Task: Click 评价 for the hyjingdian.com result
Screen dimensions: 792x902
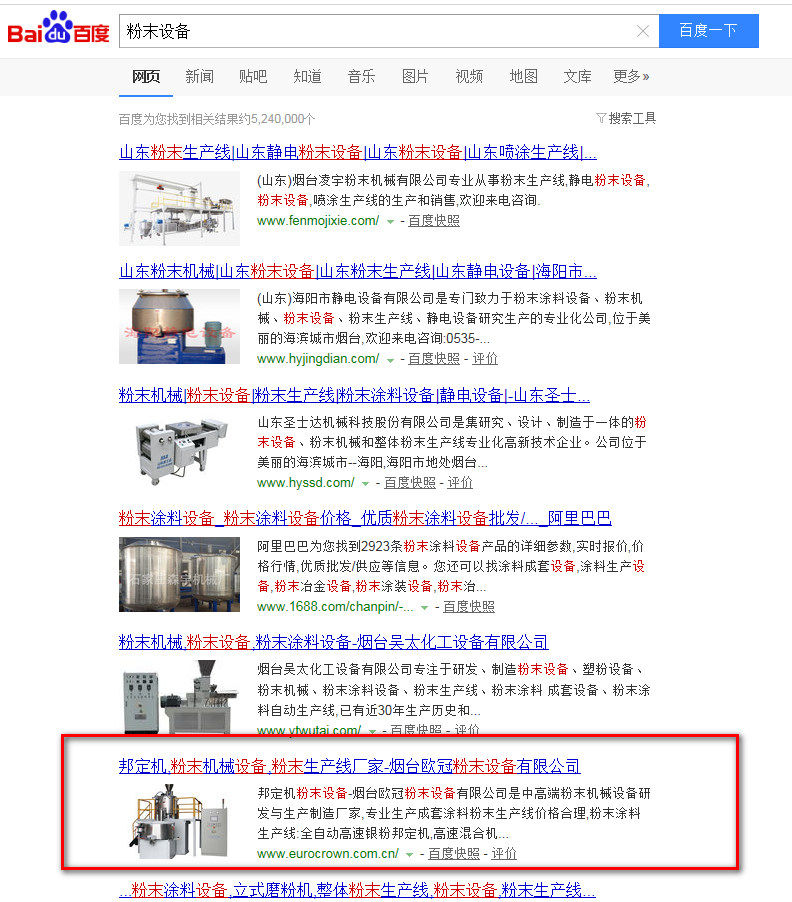Action: pos(485,359)
